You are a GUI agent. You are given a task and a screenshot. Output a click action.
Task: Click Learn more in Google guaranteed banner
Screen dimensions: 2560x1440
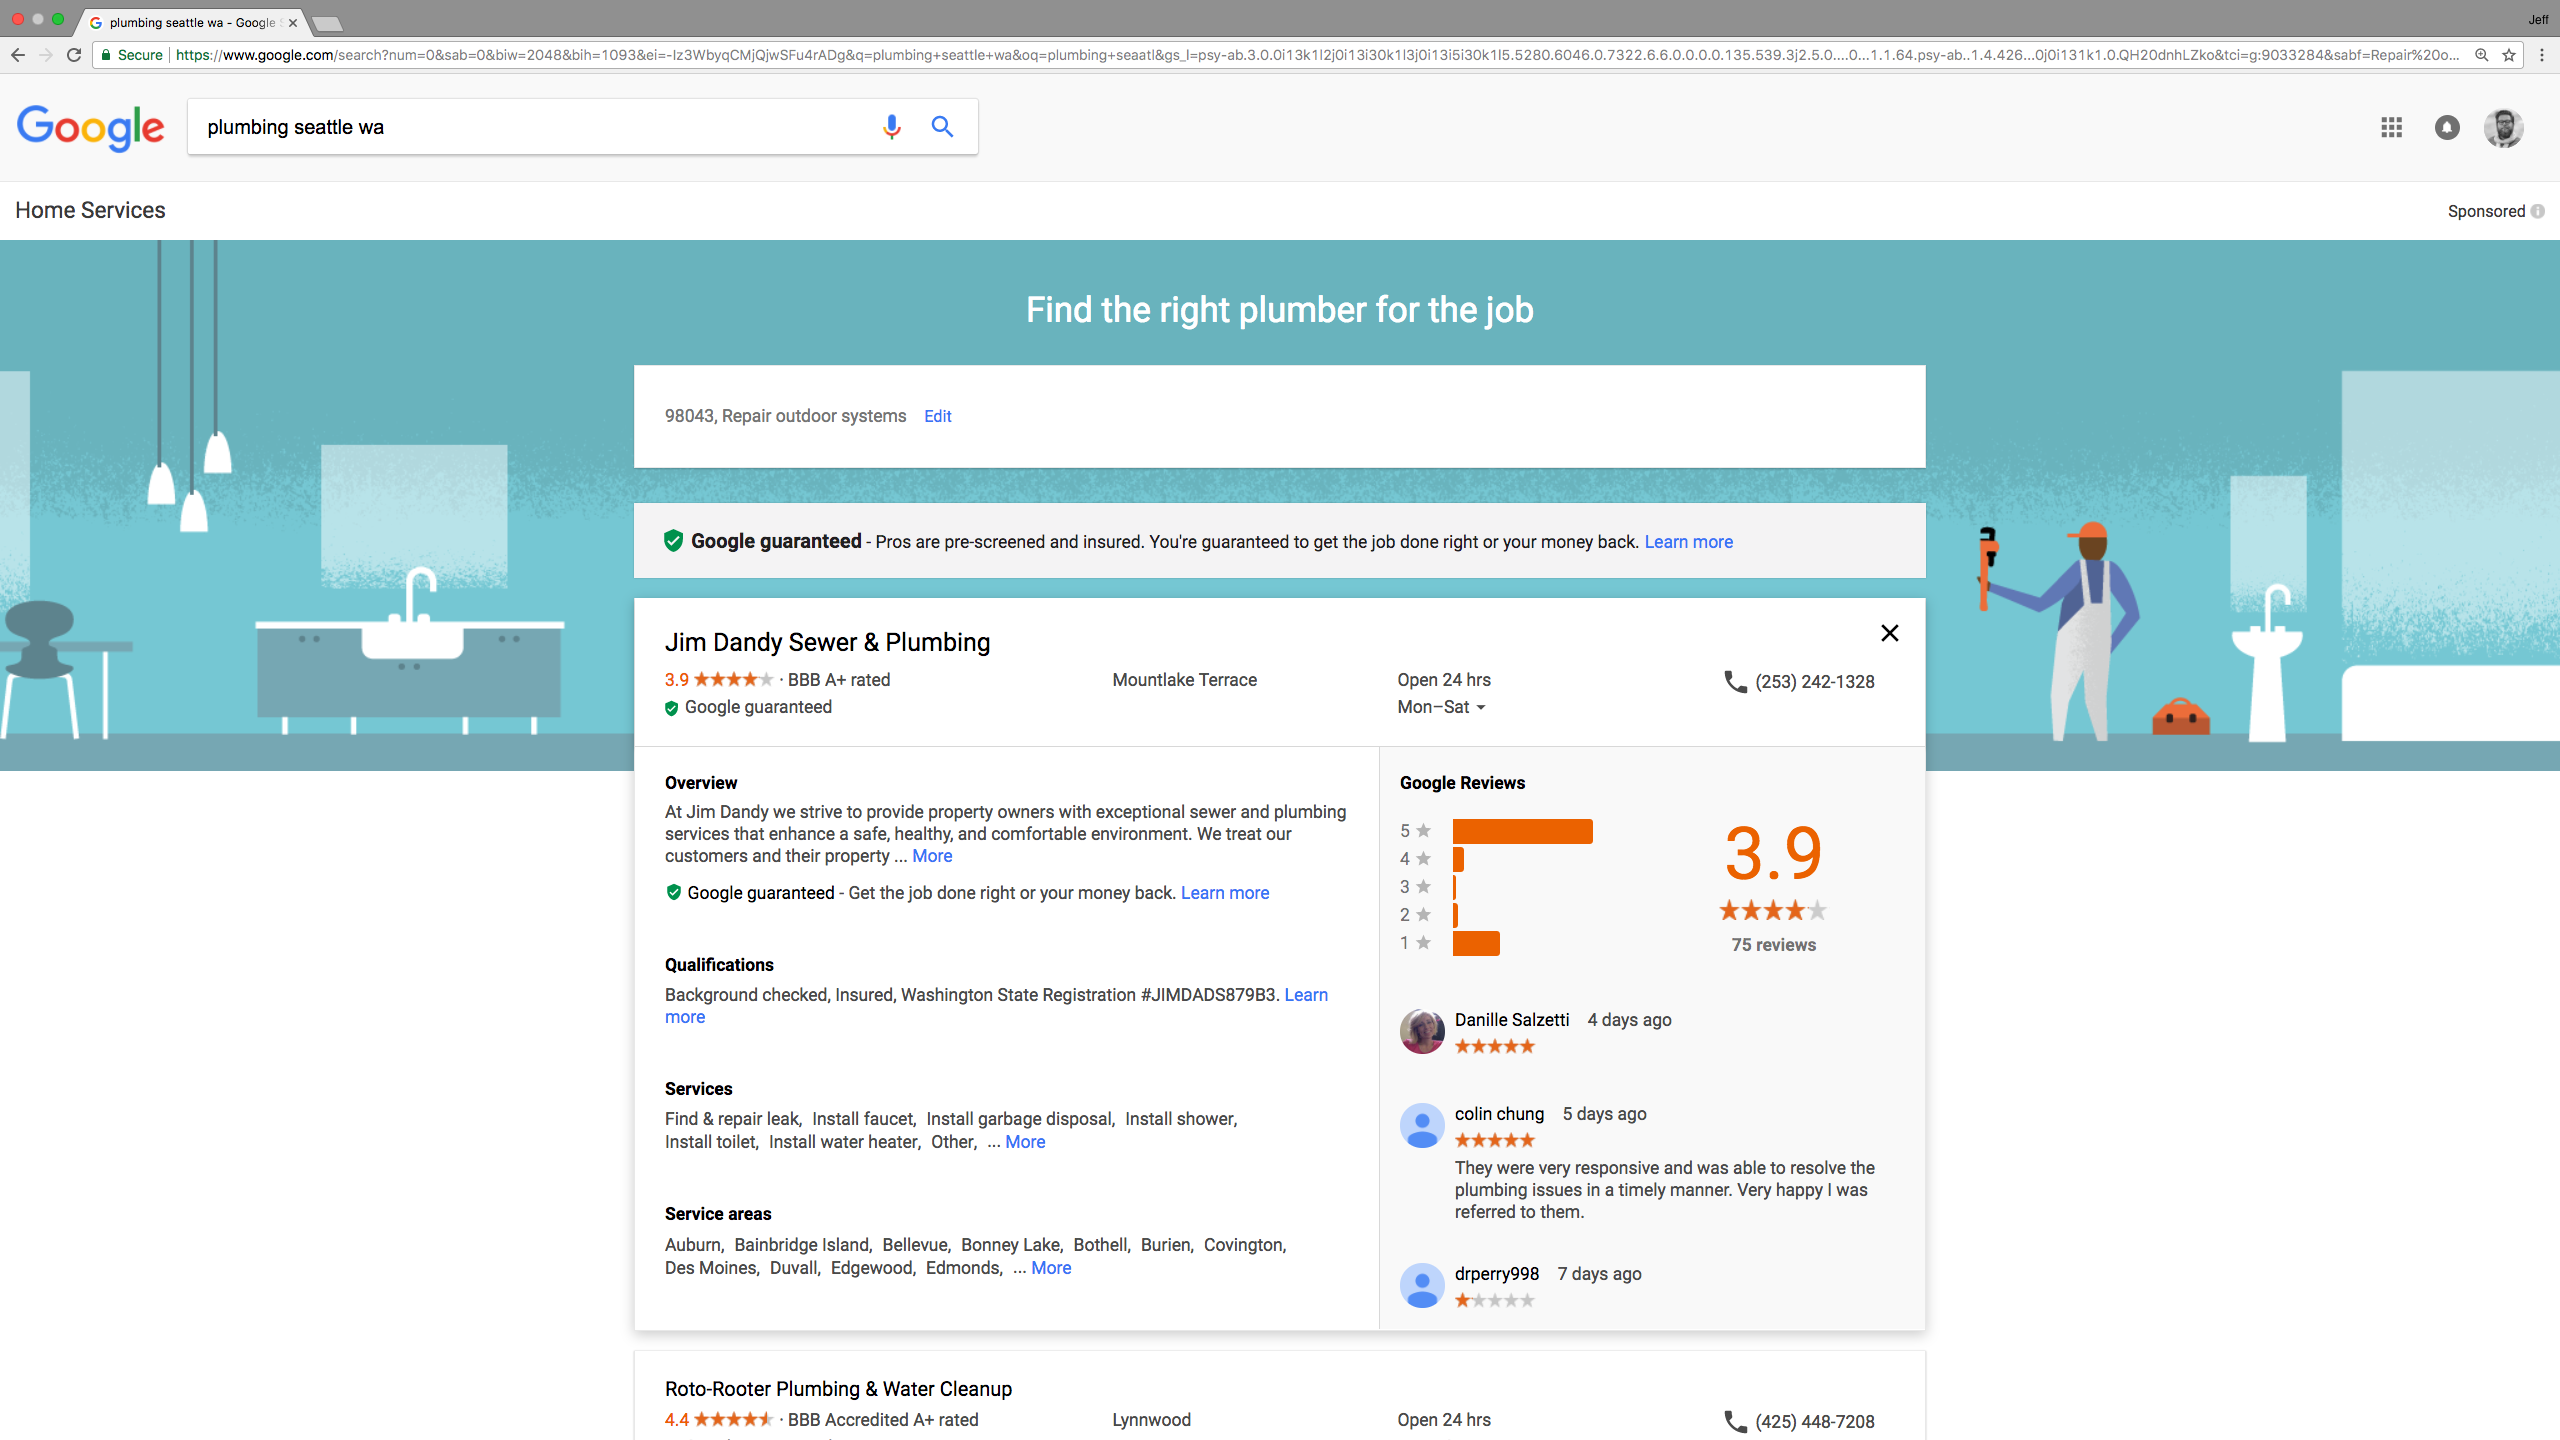click(x=1688, y=542)
